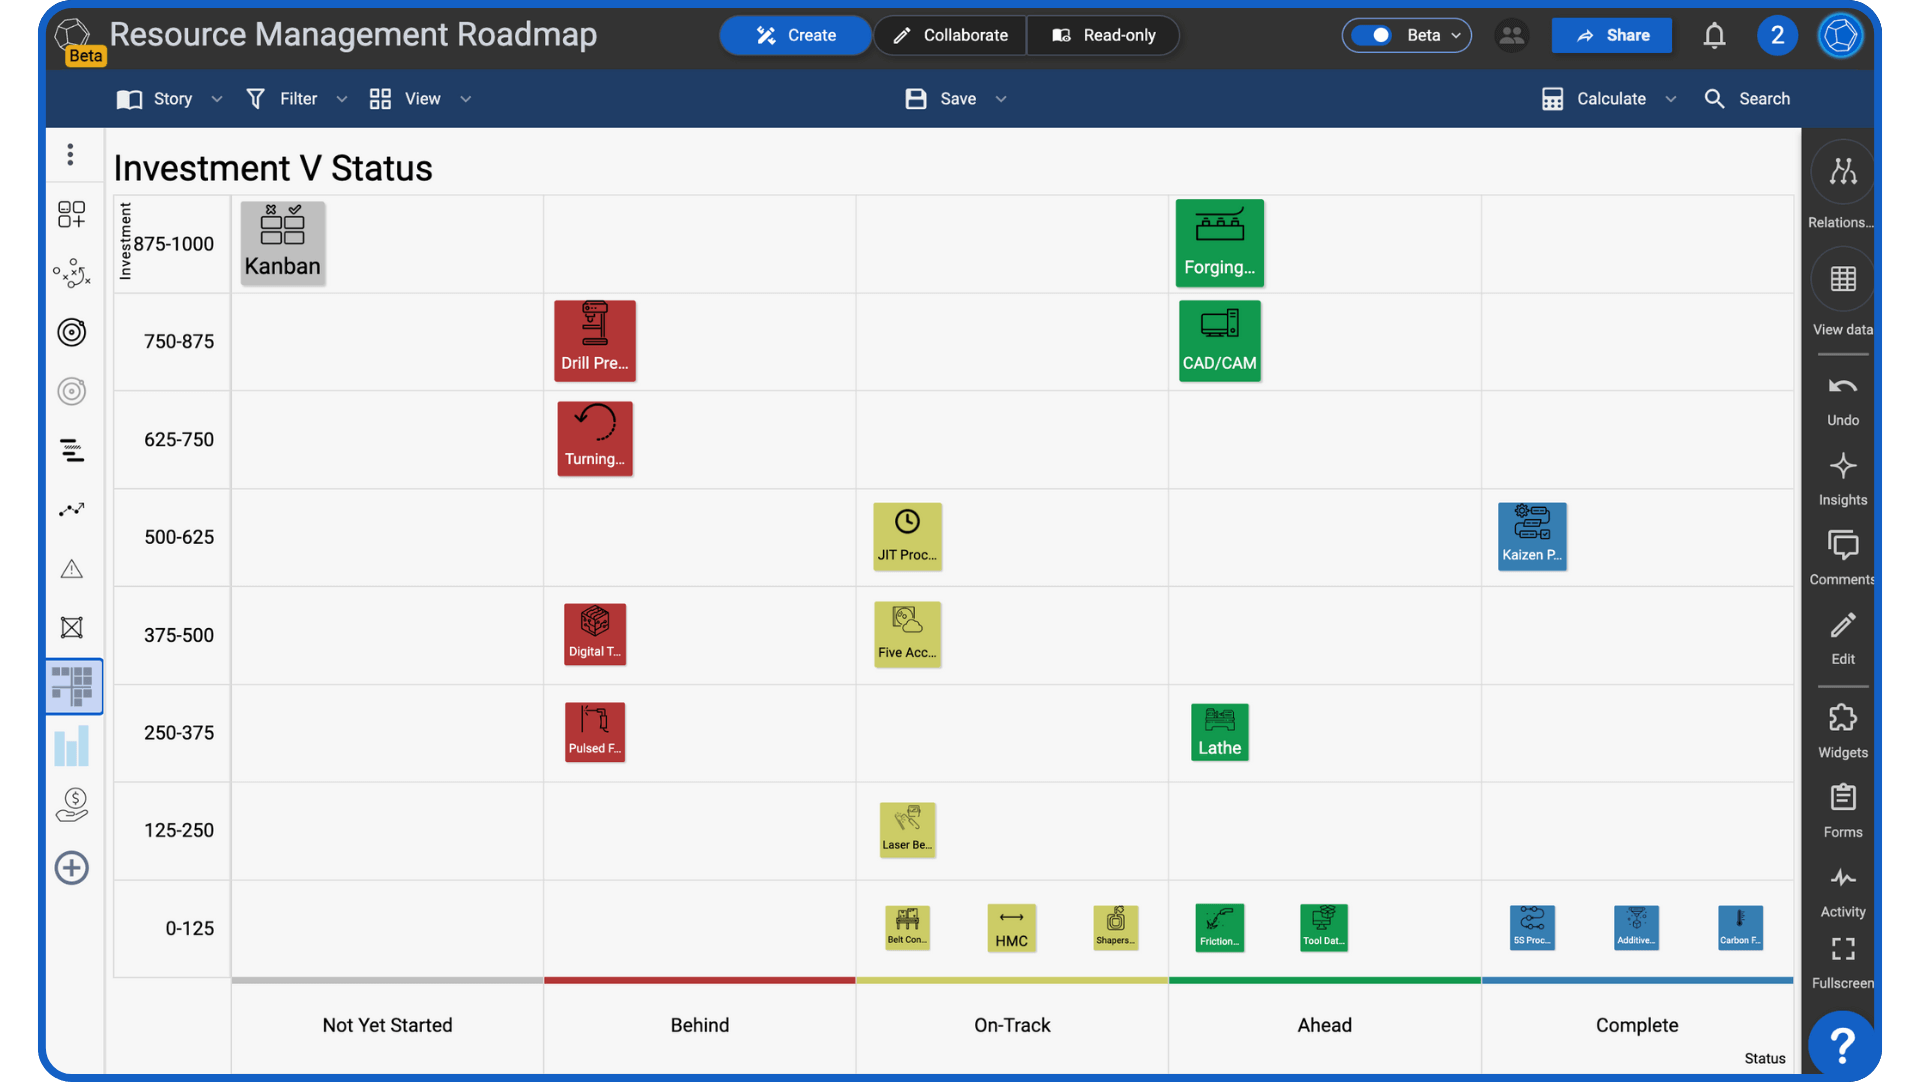Click the Undo arrow icon
The width and height of the screenshot is (1920, 1082).
[x=1842, y=388]
